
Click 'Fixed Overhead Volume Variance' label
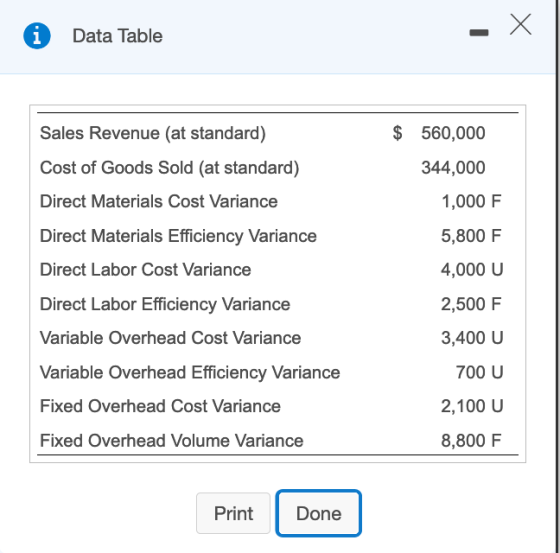coord(172,440)
